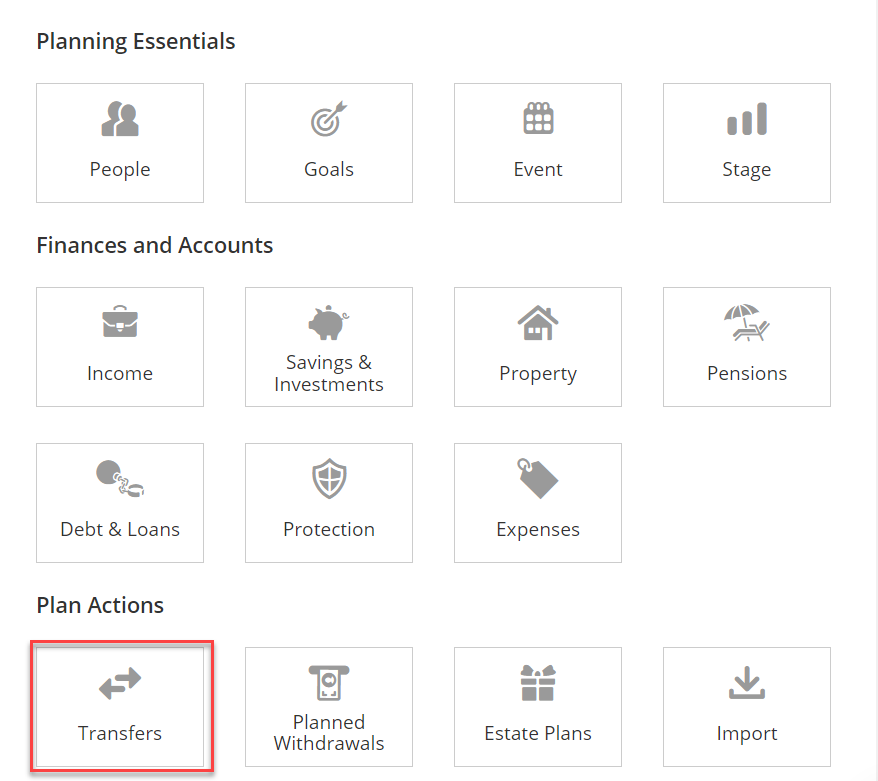Click the Estate Plans label
The height and width of the screenshot is (781, 878).
coord(538,733)
